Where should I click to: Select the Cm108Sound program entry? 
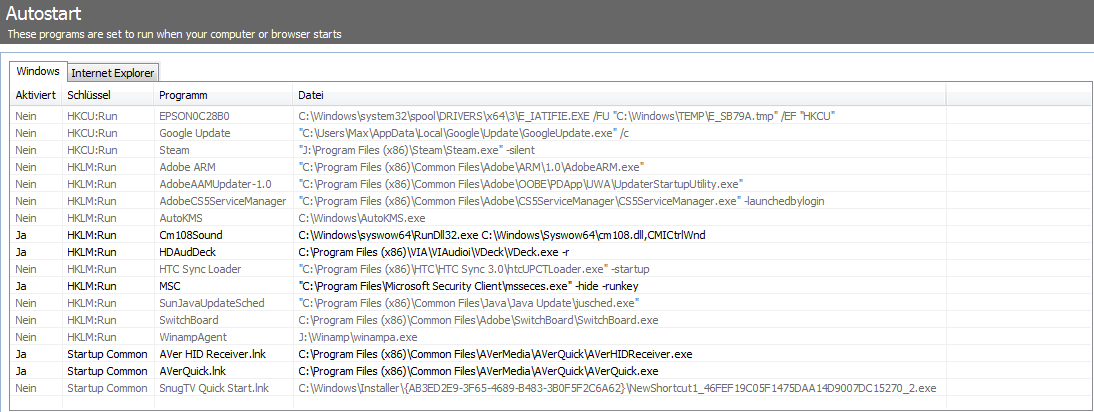click(190, 235)
